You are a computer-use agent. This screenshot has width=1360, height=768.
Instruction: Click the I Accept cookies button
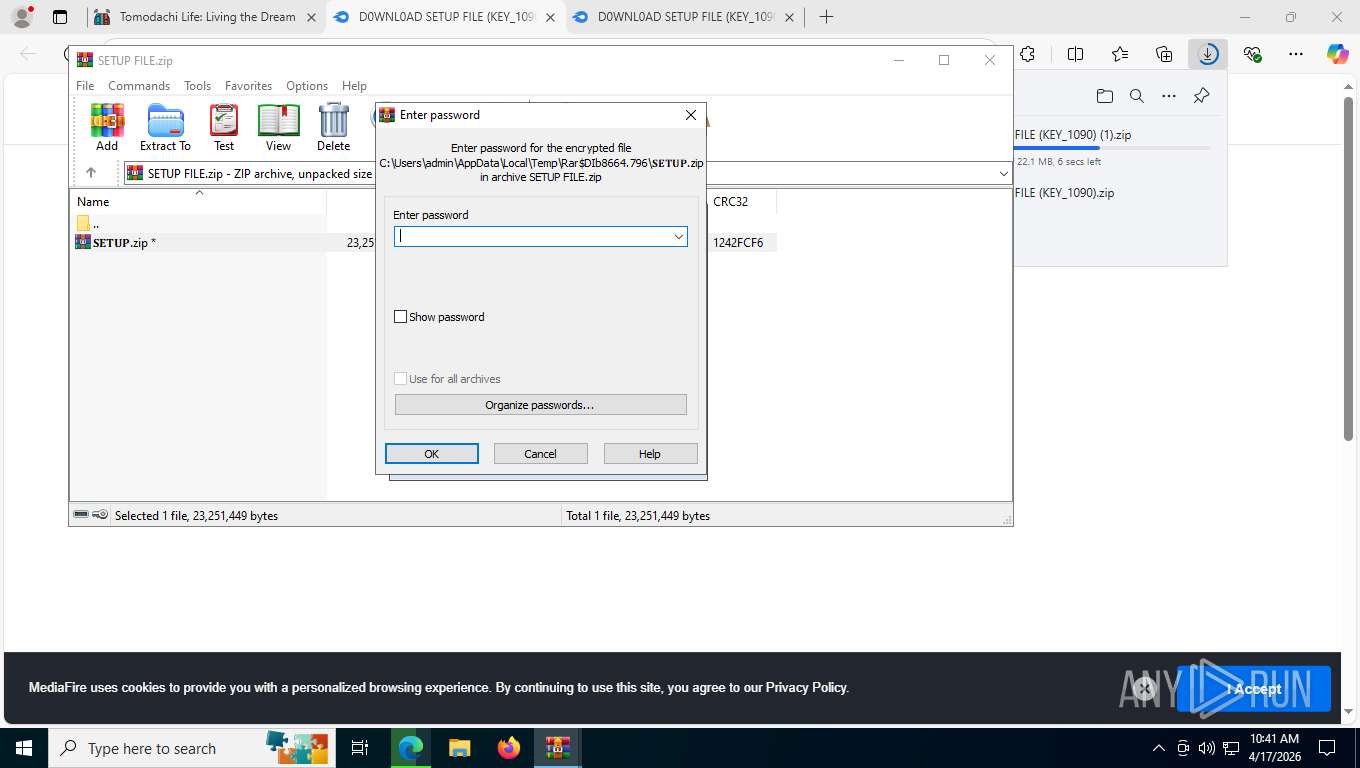click(1253, 689)
